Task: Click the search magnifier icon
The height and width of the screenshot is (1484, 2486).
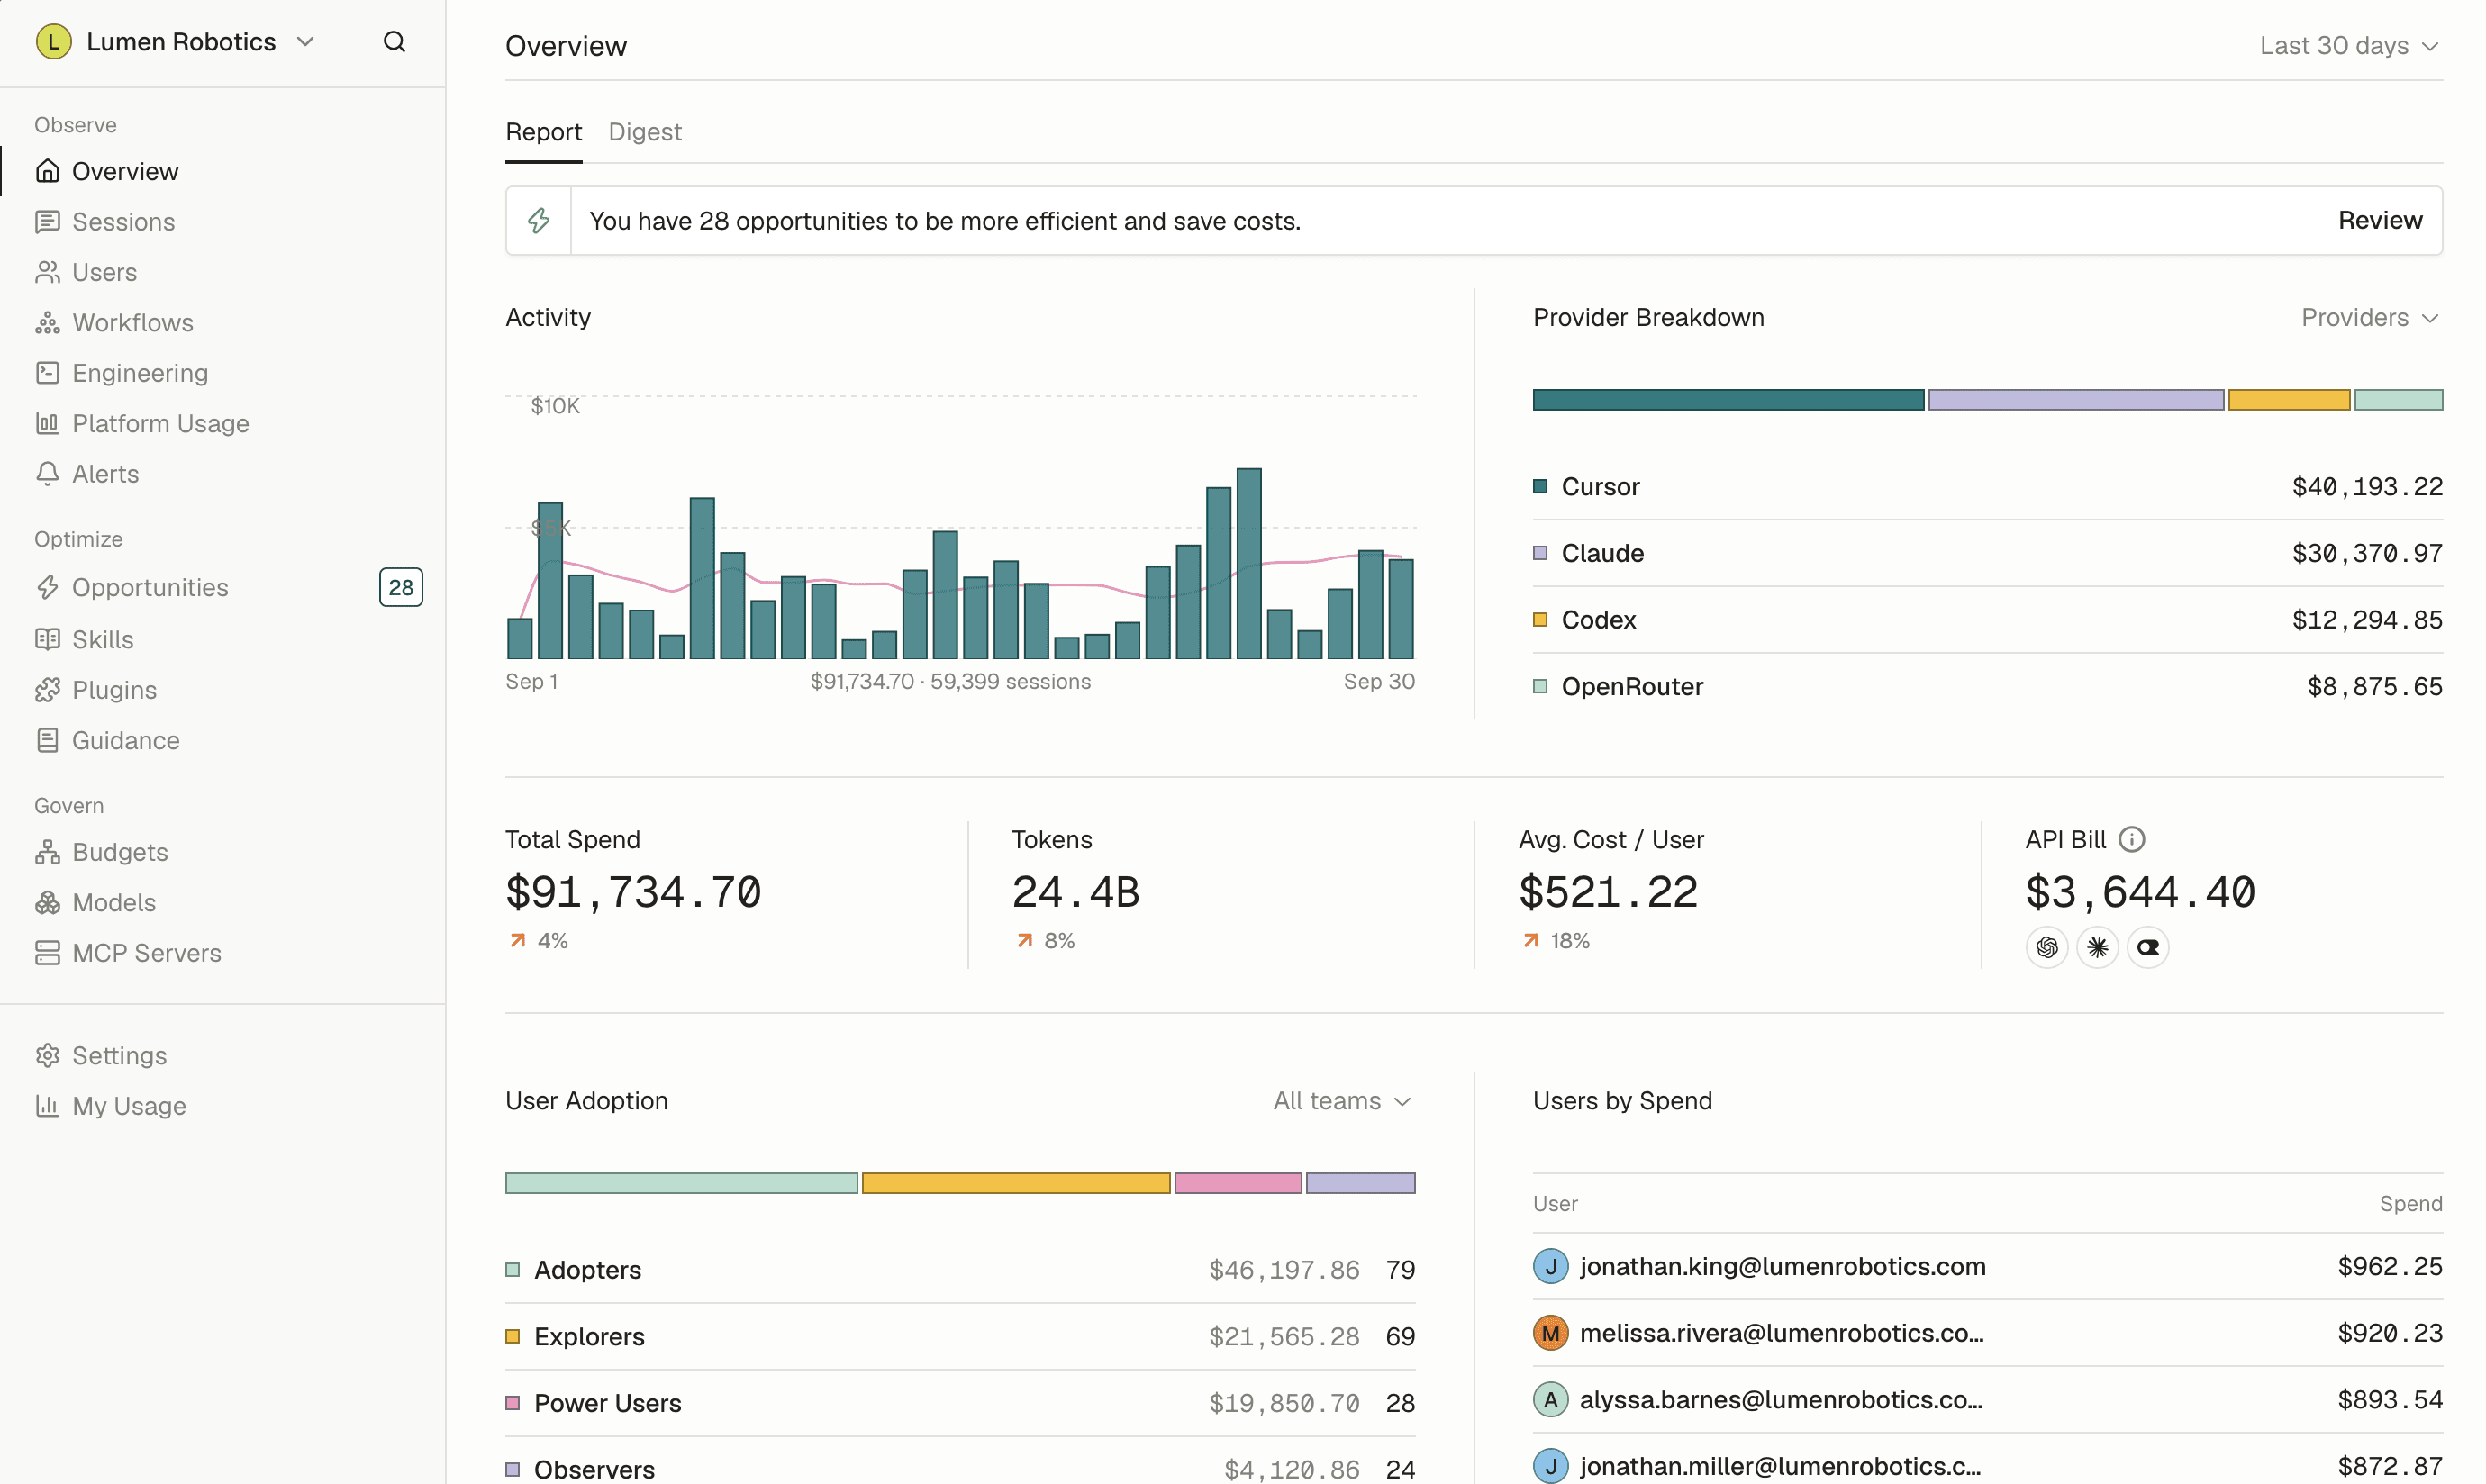Action: [x=394, y=42]
